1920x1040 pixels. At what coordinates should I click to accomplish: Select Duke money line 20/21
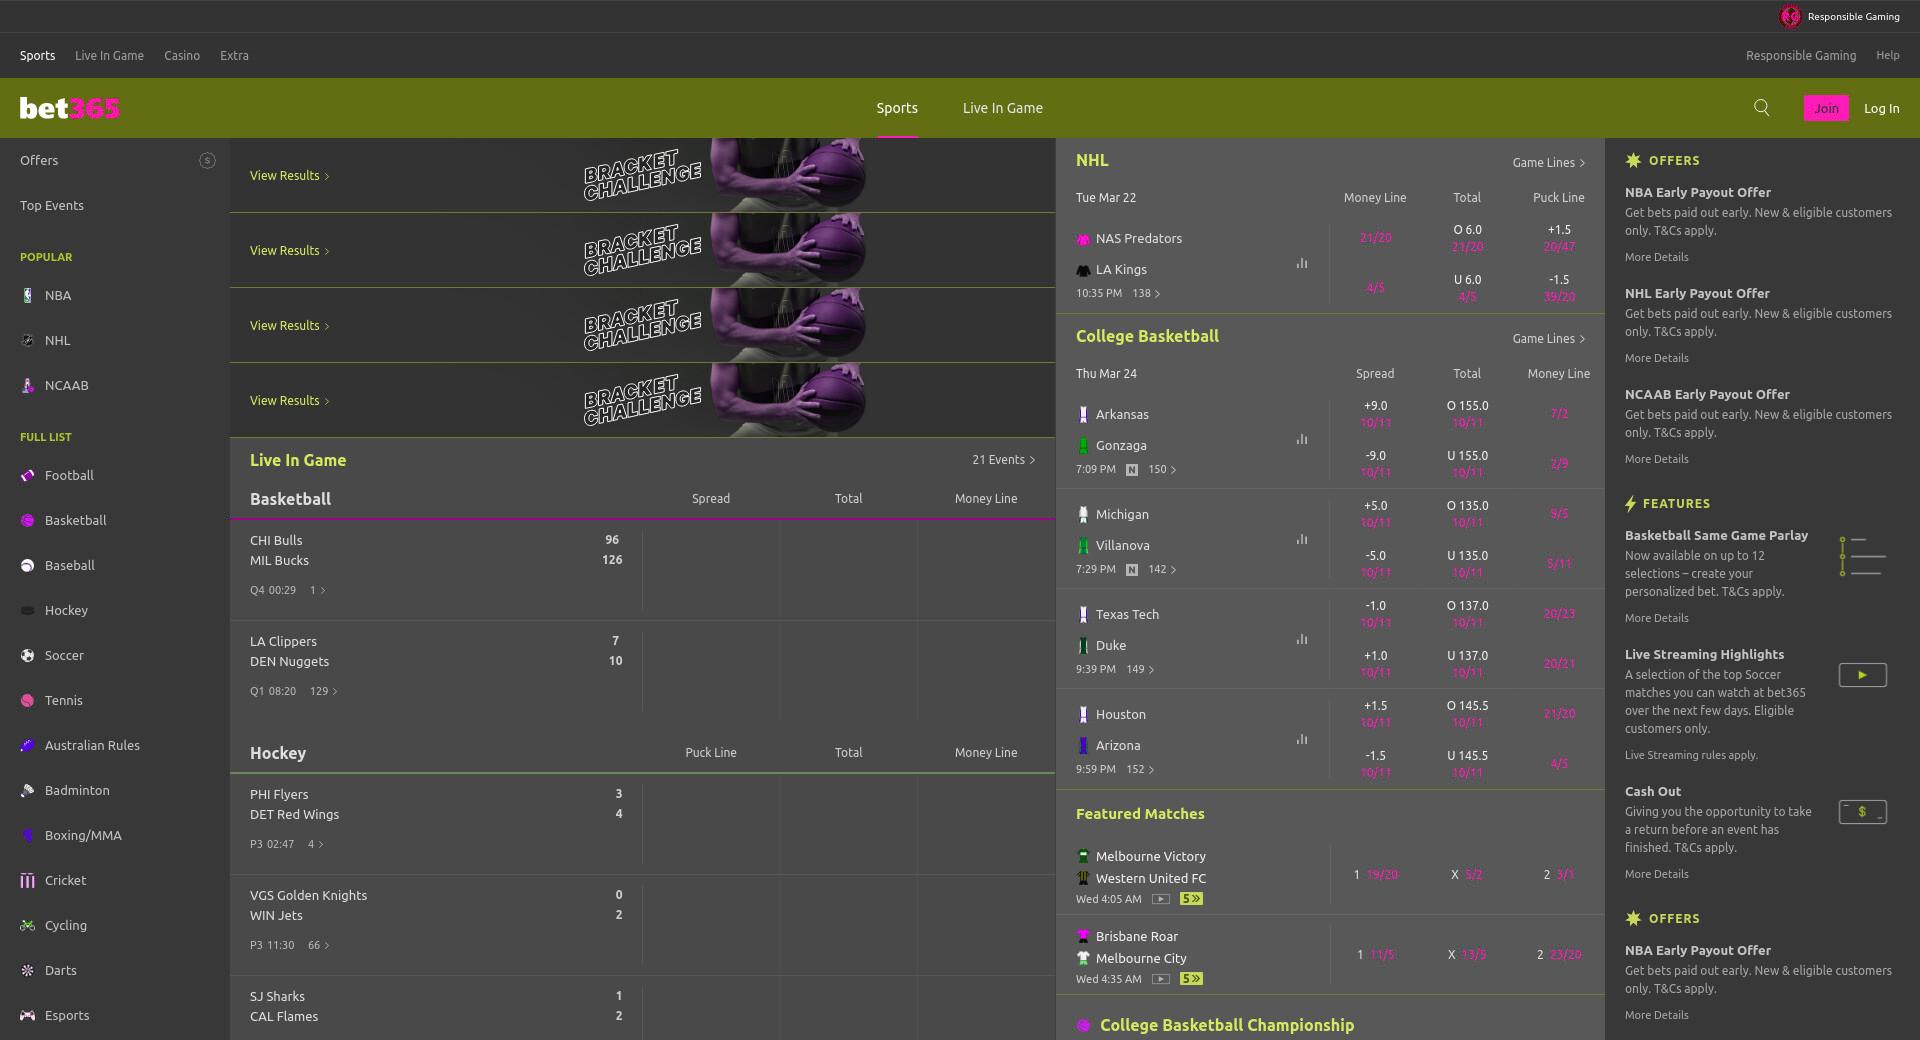point(1559,664)
